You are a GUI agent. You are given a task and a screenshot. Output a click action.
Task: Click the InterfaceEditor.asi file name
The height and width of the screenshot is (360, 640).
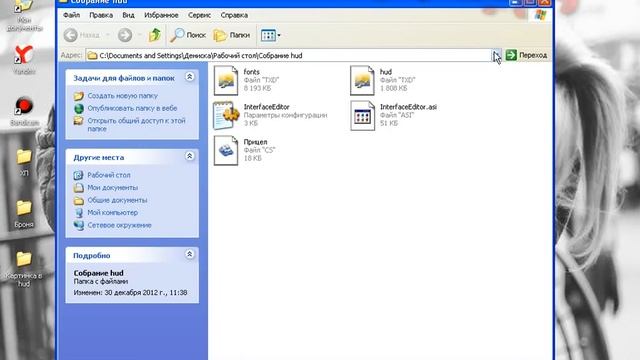coord(408,107)
